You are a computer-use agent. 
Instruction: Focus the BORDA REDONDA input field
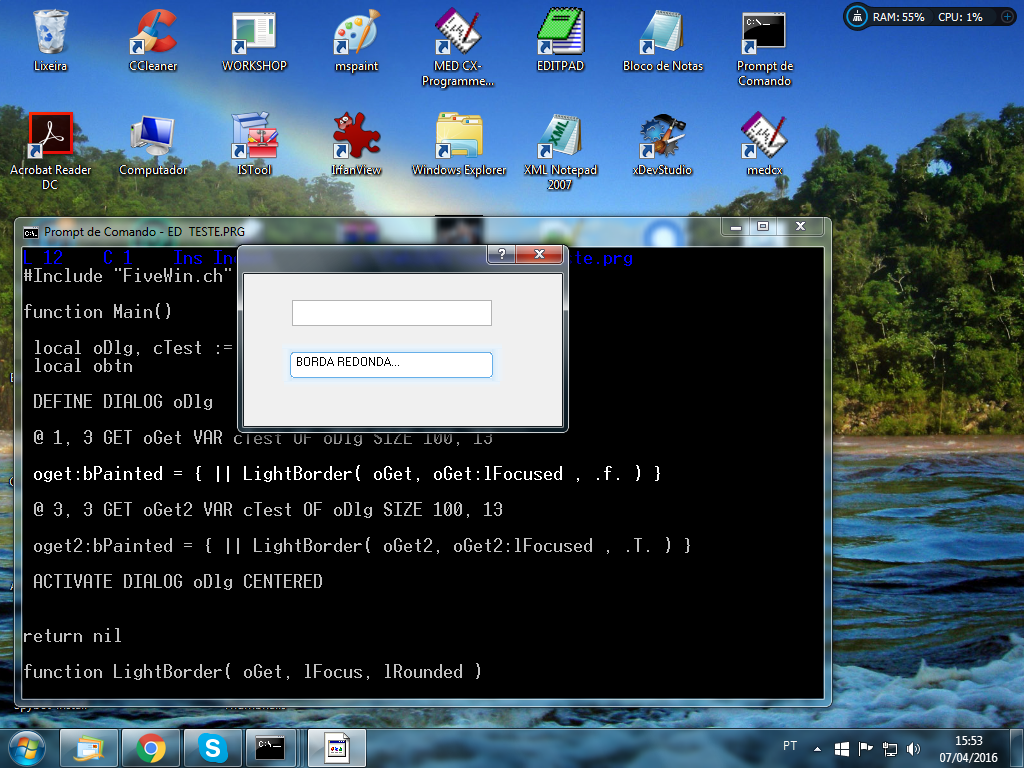click(x=391, y=365)
